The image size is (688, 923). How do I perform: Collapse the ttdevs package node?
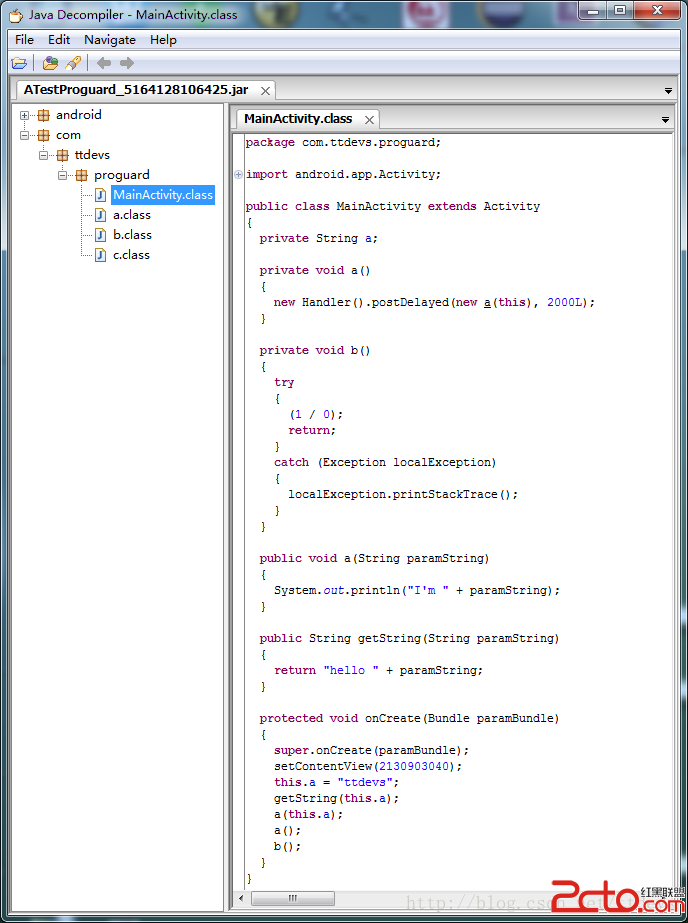click(44, 155)
